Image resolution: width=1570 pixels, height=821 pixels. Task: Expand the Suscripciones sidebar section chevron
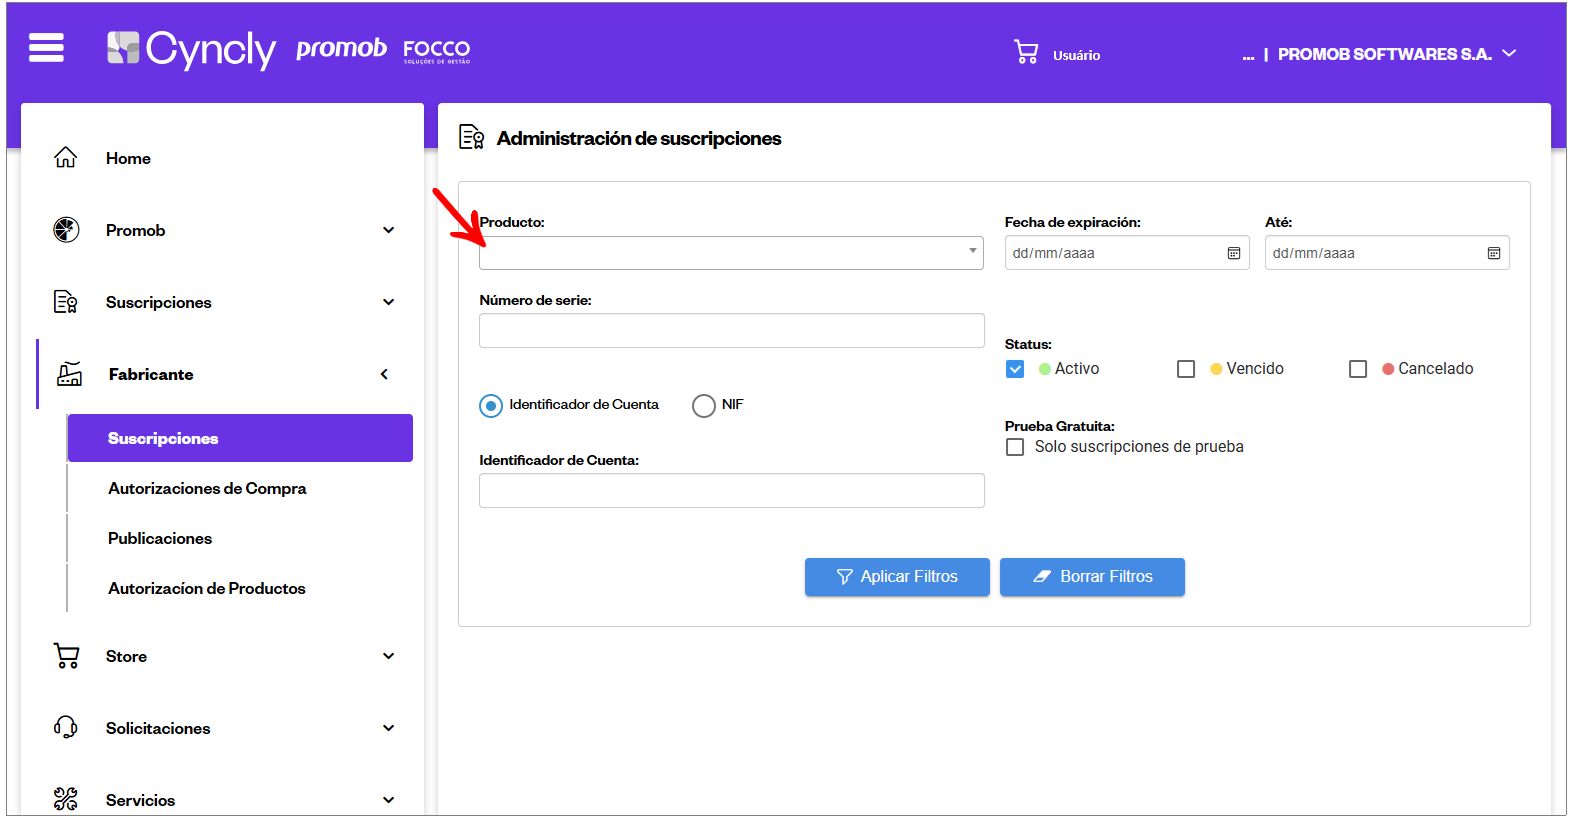coord(389,302)
